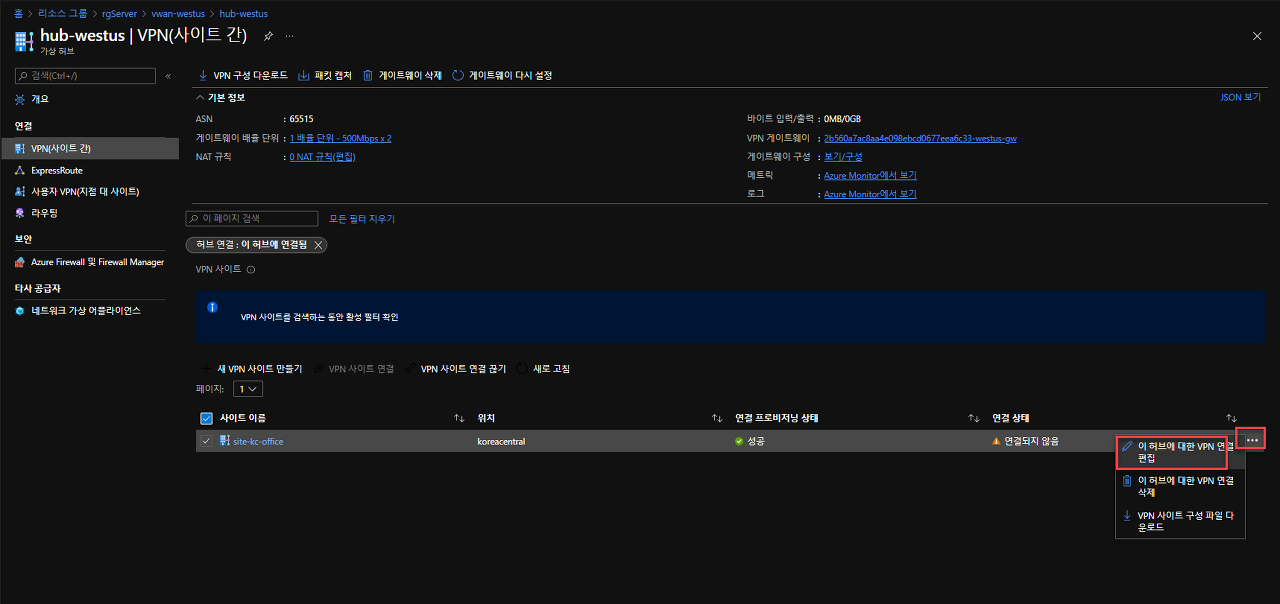Image resolution: width=1280 pixels, height=604 pixels.
Task: Collapse the 기본 정보 section
Action: click(220, 97)
